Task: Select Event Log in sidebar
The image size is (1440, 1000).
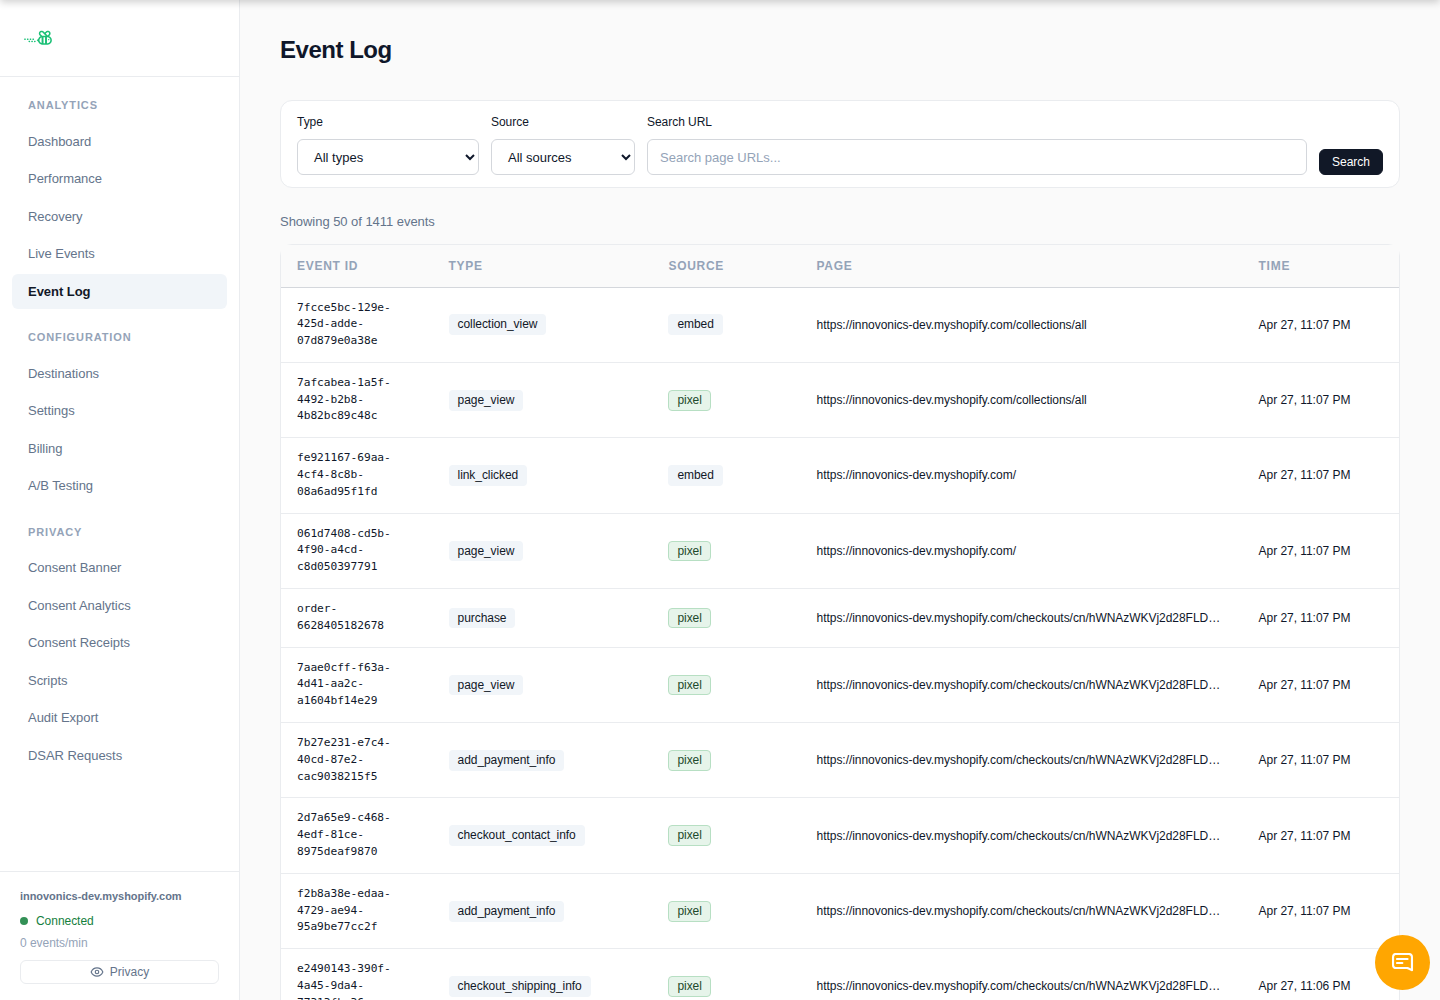Action: coord(119,291)
